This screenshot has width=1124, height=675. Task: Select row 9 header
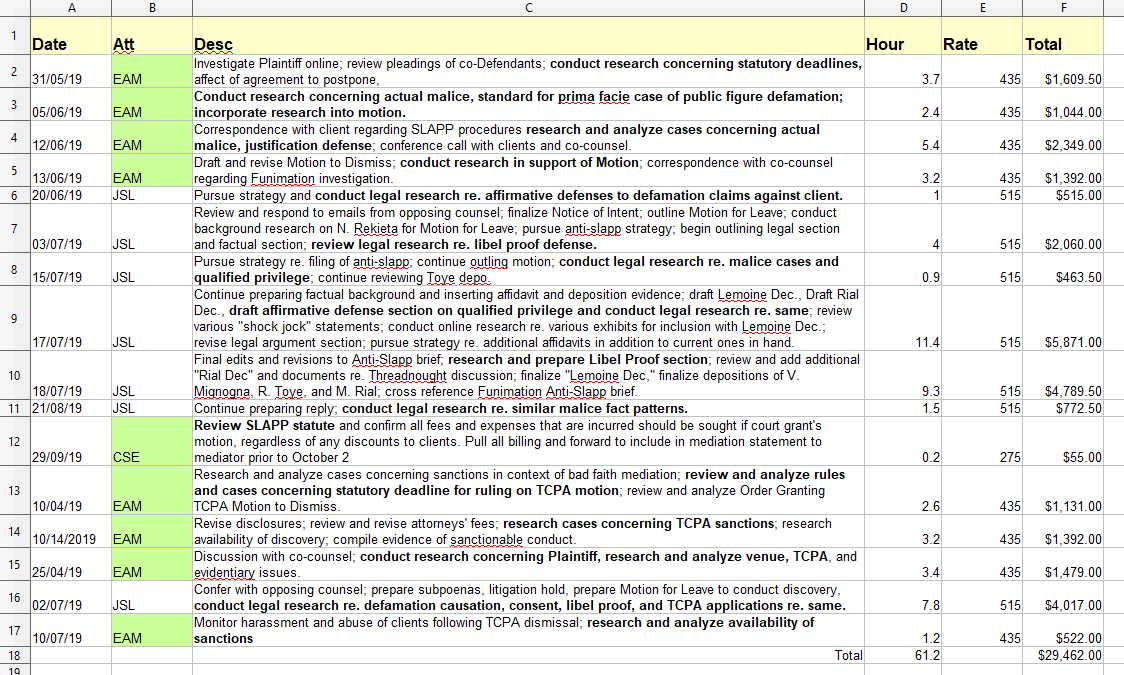(15, 318)
